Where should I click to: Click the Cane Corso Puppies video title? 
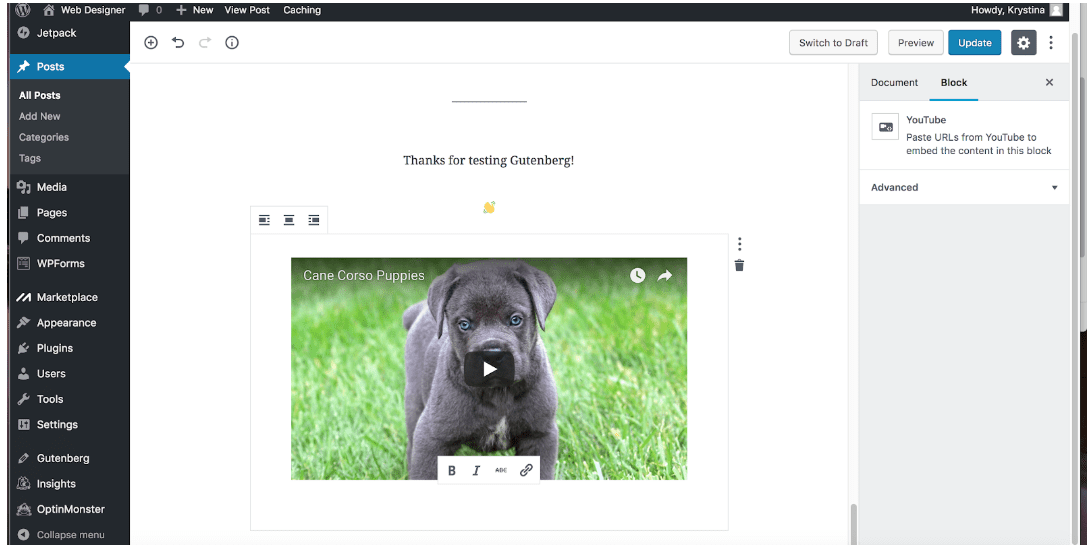(x=364, y=275)
